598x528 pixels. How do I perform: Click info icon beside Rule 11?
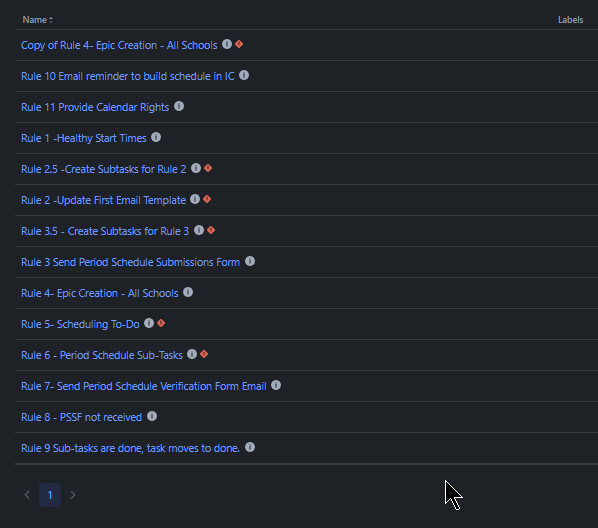point(179,106)
